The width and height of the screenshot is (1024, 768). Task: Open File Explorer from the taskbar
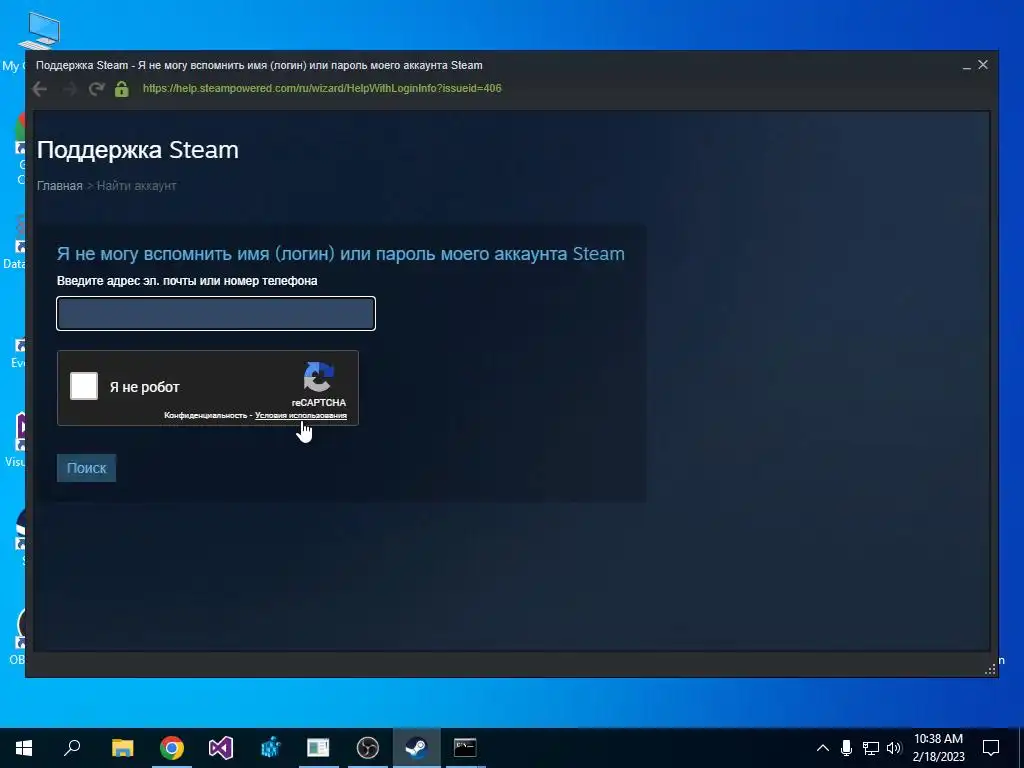click(122, 748)
